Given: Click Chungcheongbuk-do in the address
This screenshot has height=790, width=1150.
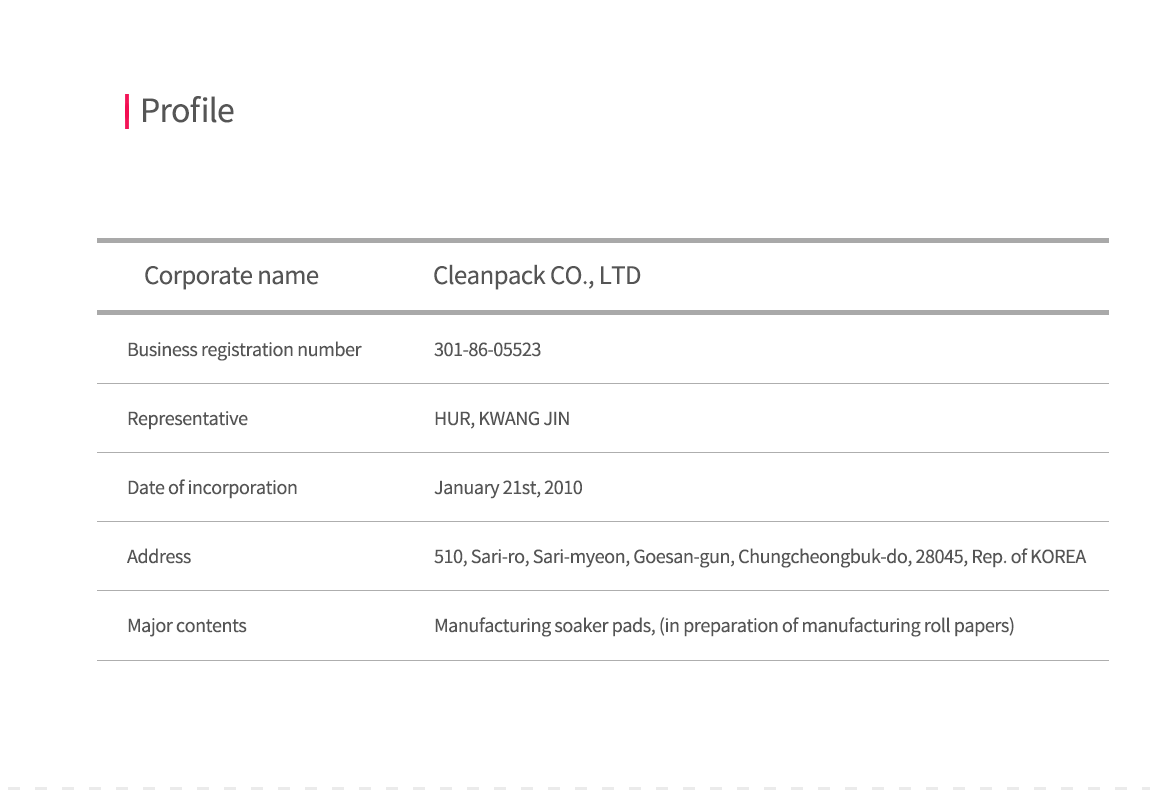Looking at the screenshot, I should coord(824,557).
